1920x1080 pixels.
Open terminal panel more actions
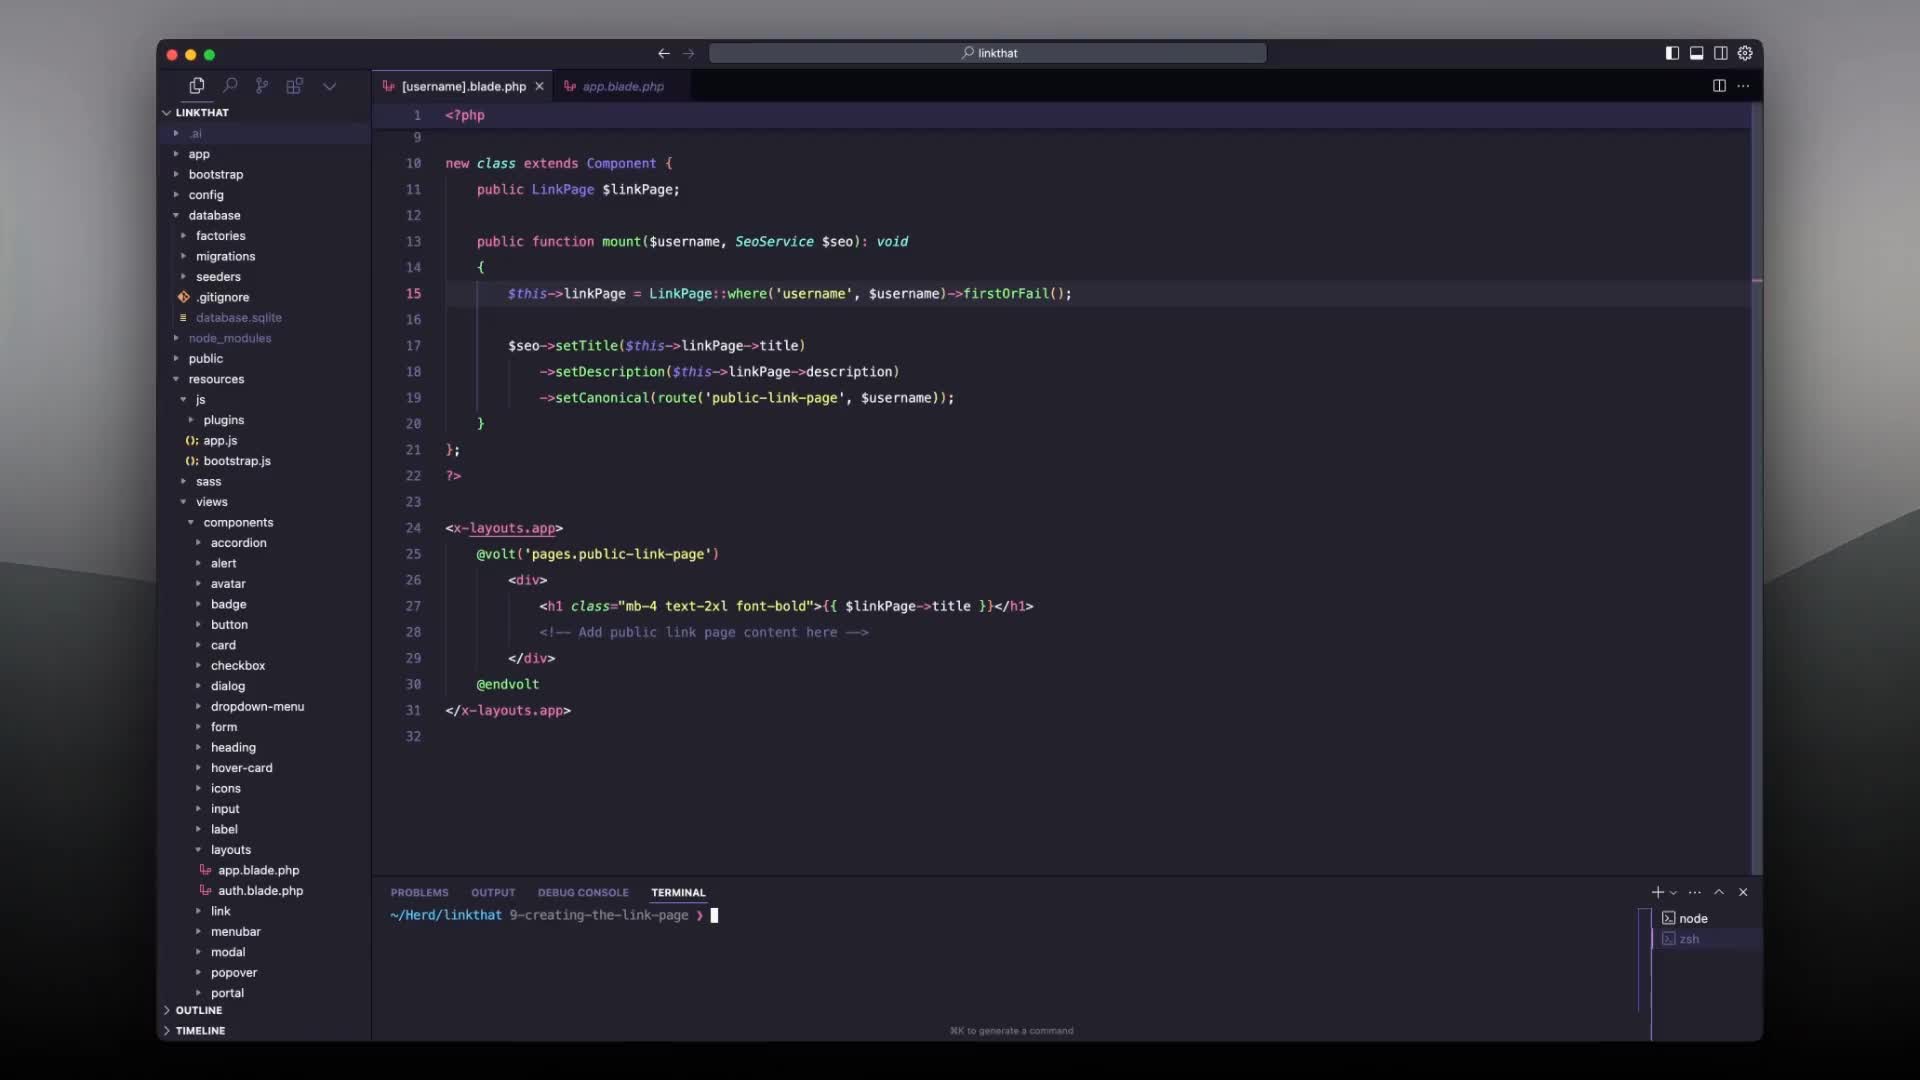pyautogui.click(x=1694, y=892)
